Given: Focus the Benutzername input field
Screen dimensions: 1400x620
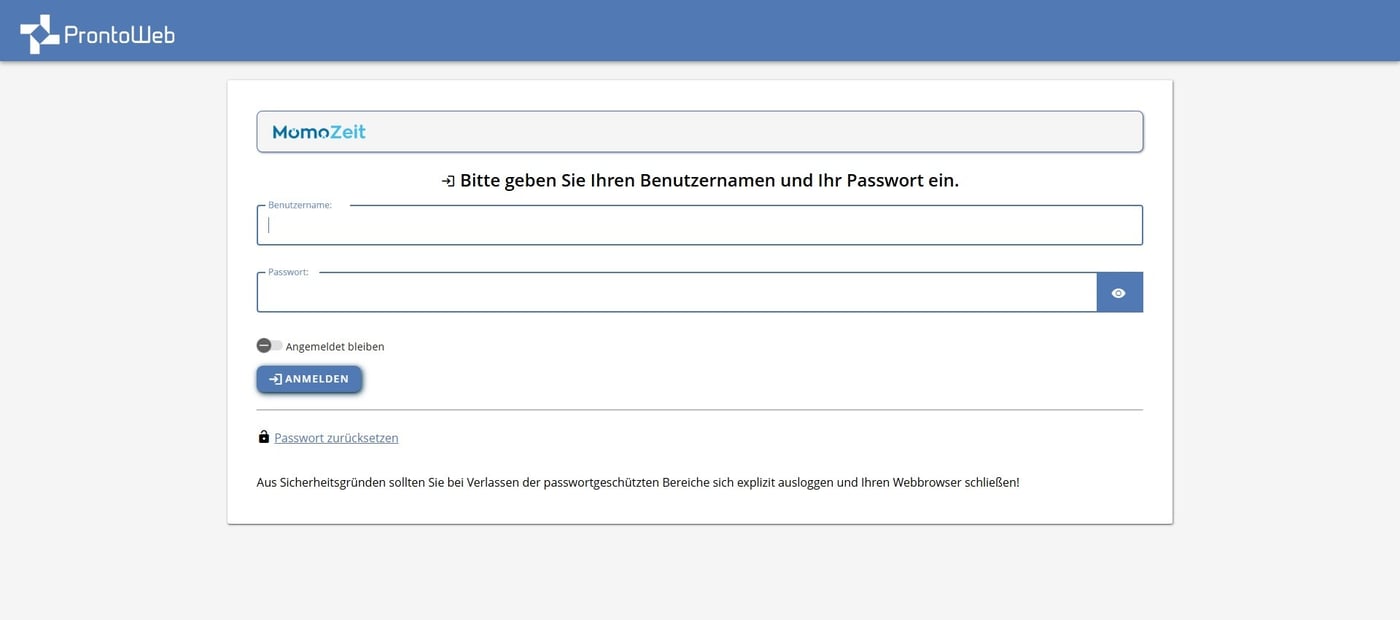Looking at the screenshot, I should click(700, 226).
